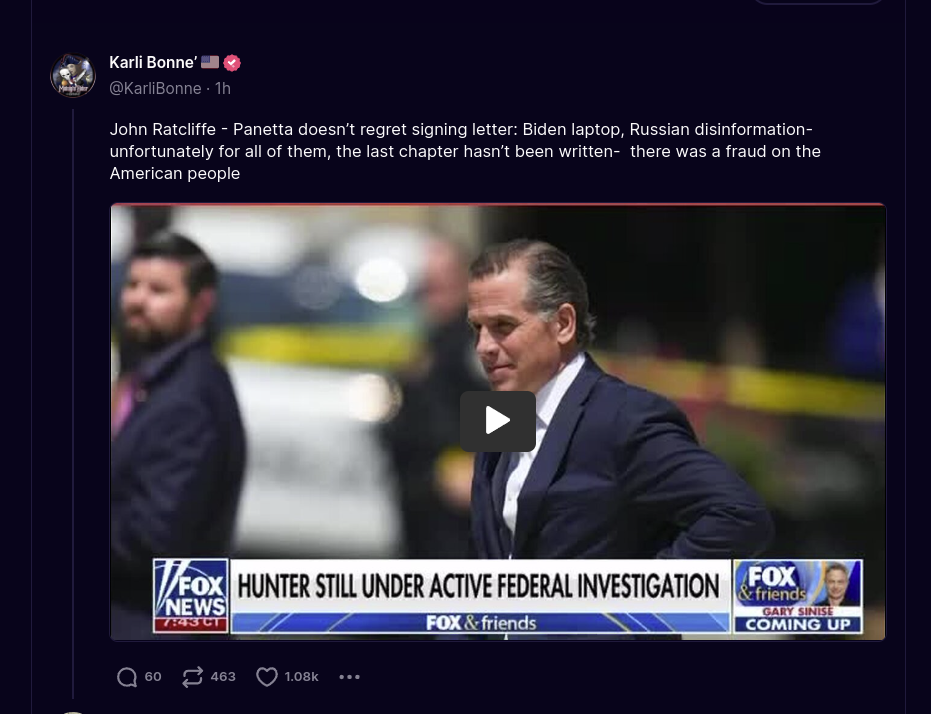931x714 pixels.
Task: Click the reply count 60
Action: (153, 677)
